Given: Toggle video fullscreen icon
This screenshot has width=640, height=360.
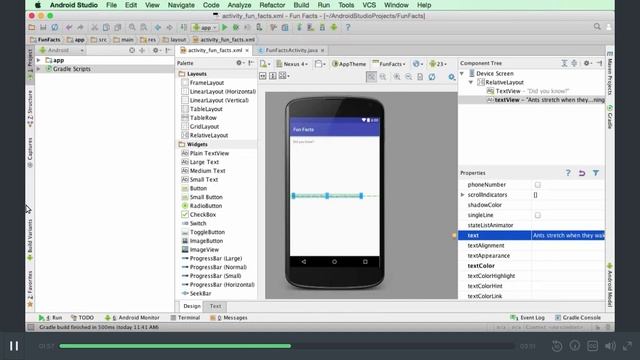Looking at the screenshot, I should (x=628, y=346).
